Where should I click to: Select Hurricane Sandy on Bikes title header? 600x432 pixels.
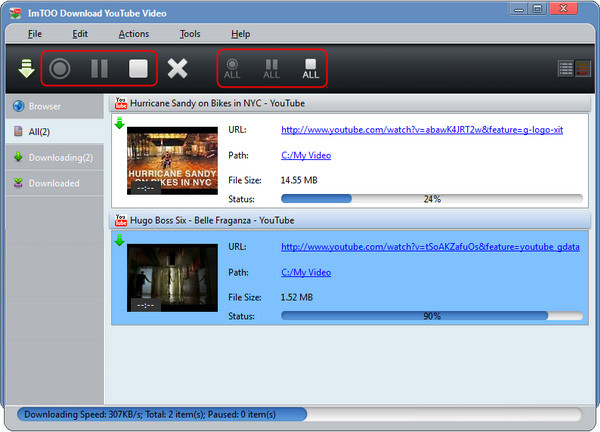click(350, 103)
